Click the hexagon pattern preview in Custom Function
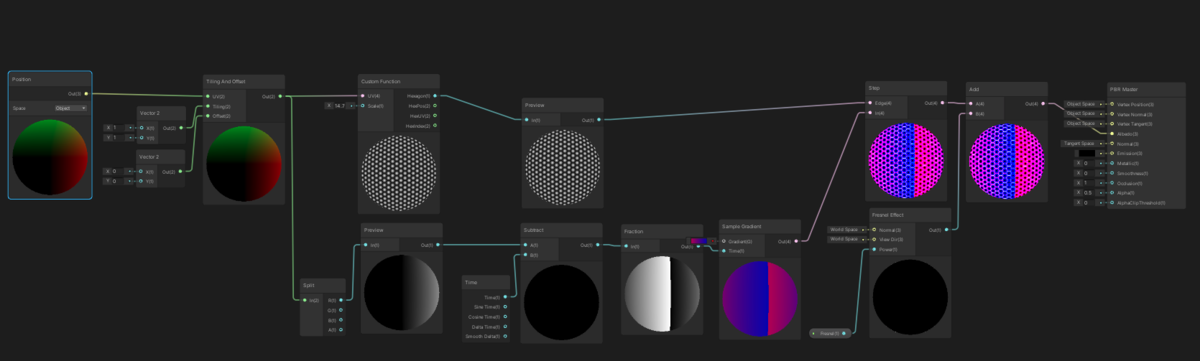The width and height of the screenshot is (1200, 361). (x=398, y=173)
